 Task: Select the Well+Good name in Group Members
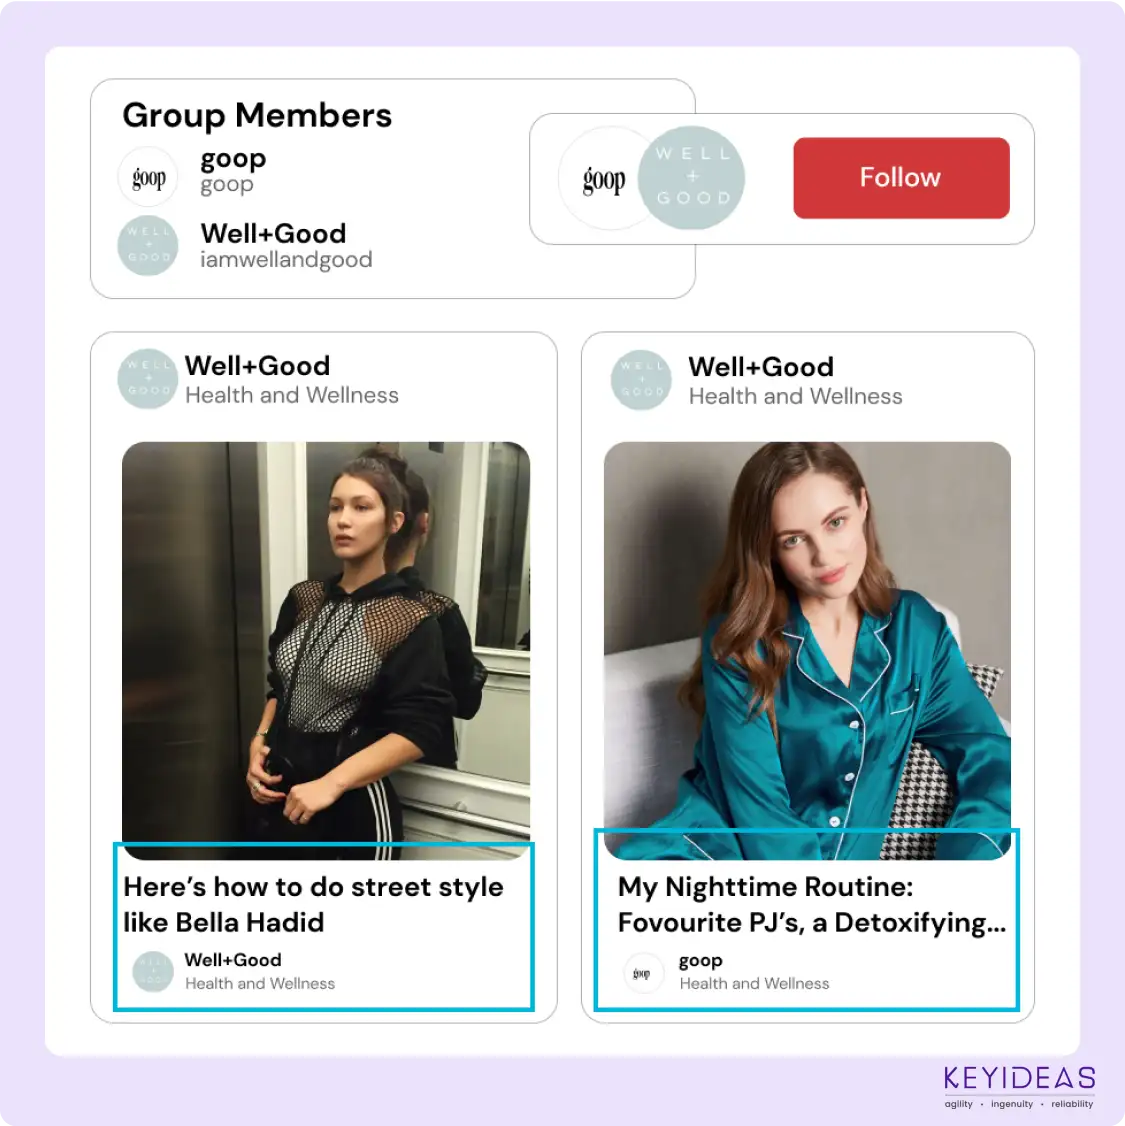pos(273,233)
